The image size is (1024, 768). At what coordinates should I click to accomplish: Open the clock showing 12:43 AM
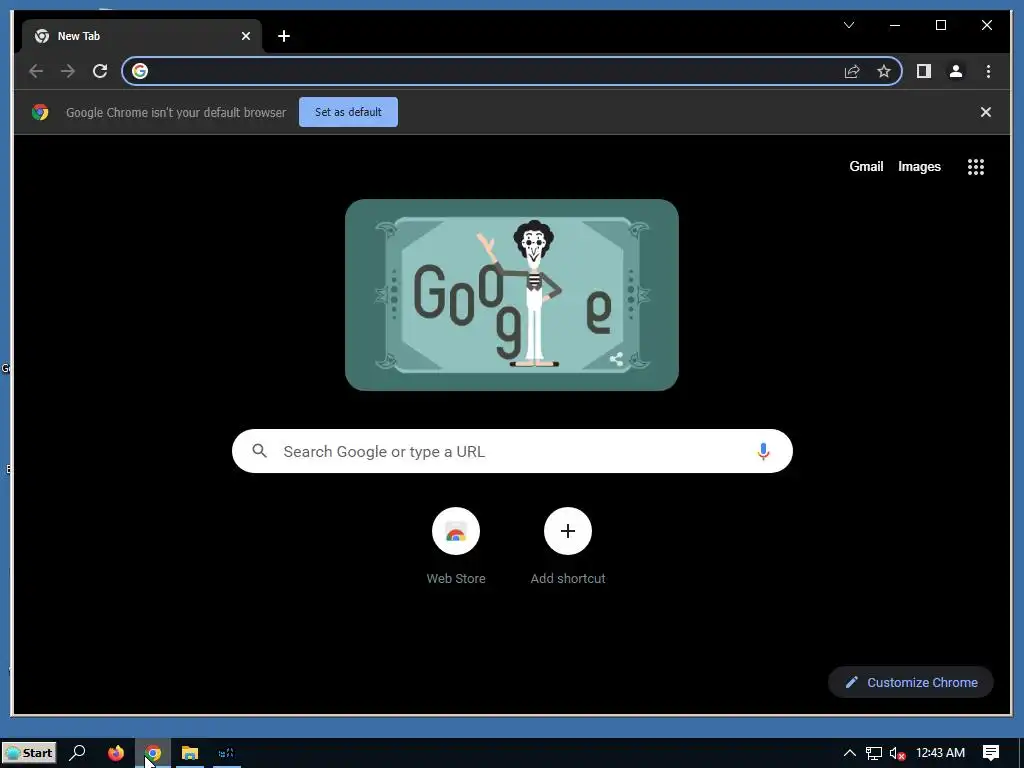coord(940,753)
